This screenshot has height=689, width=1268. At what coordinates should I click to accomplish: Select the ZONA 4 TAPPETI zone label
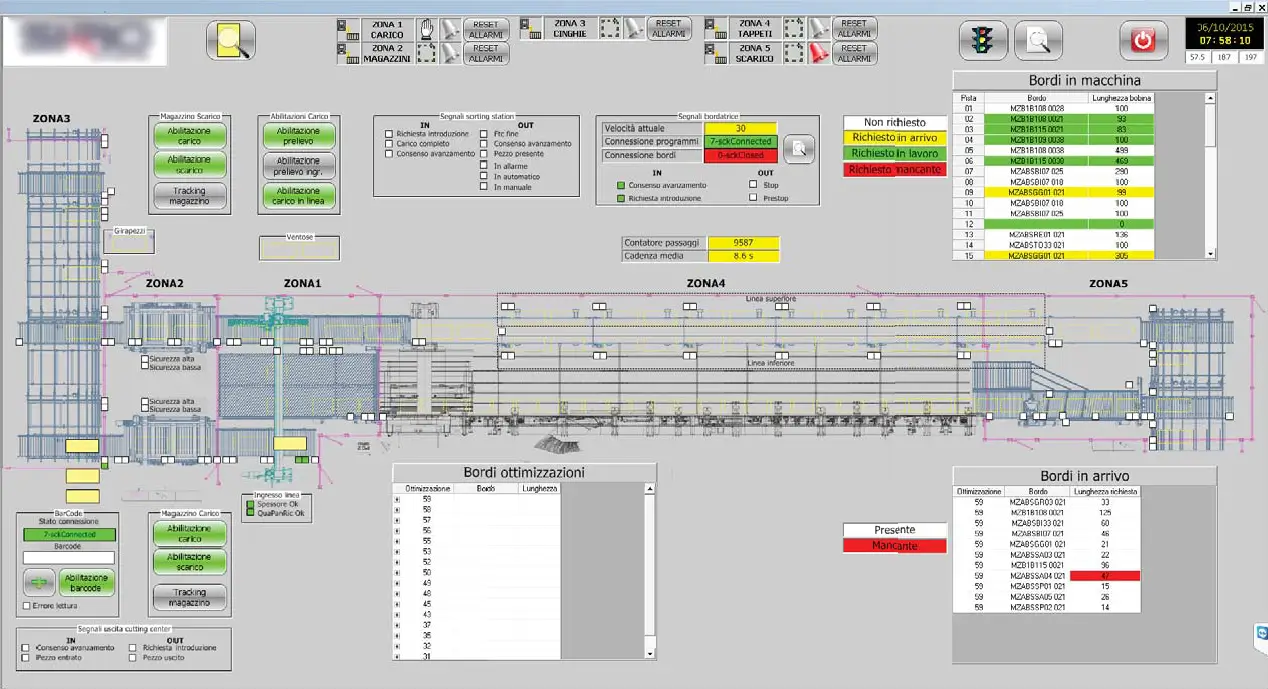[x=754, y=28]
